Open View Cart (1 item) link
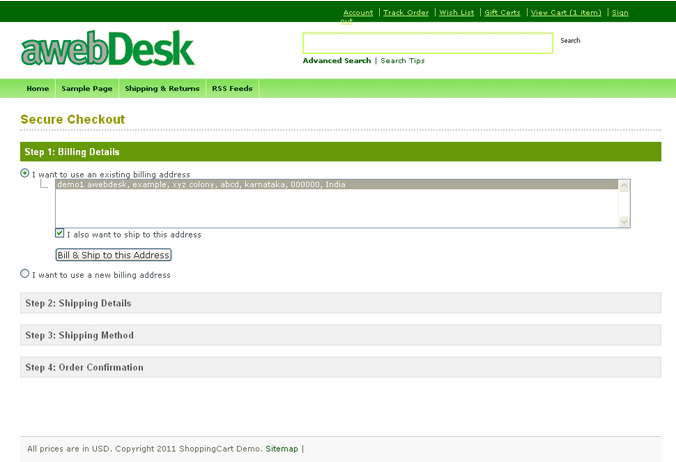Image resolution: width=676 pixels, height=462 pixels. [x=566, y=13]
